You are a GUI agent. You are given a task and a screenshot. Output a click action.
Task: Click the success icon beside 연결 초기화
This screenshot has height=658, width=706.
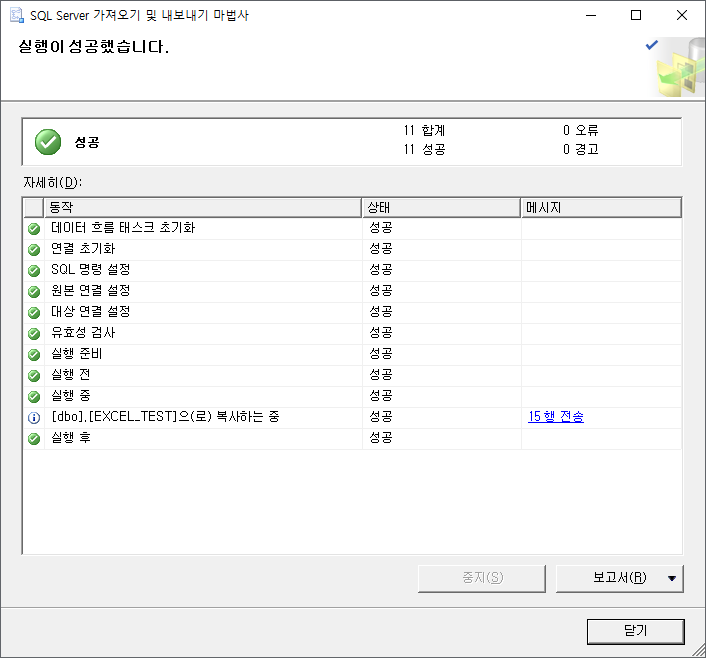(x=34, y=249)
